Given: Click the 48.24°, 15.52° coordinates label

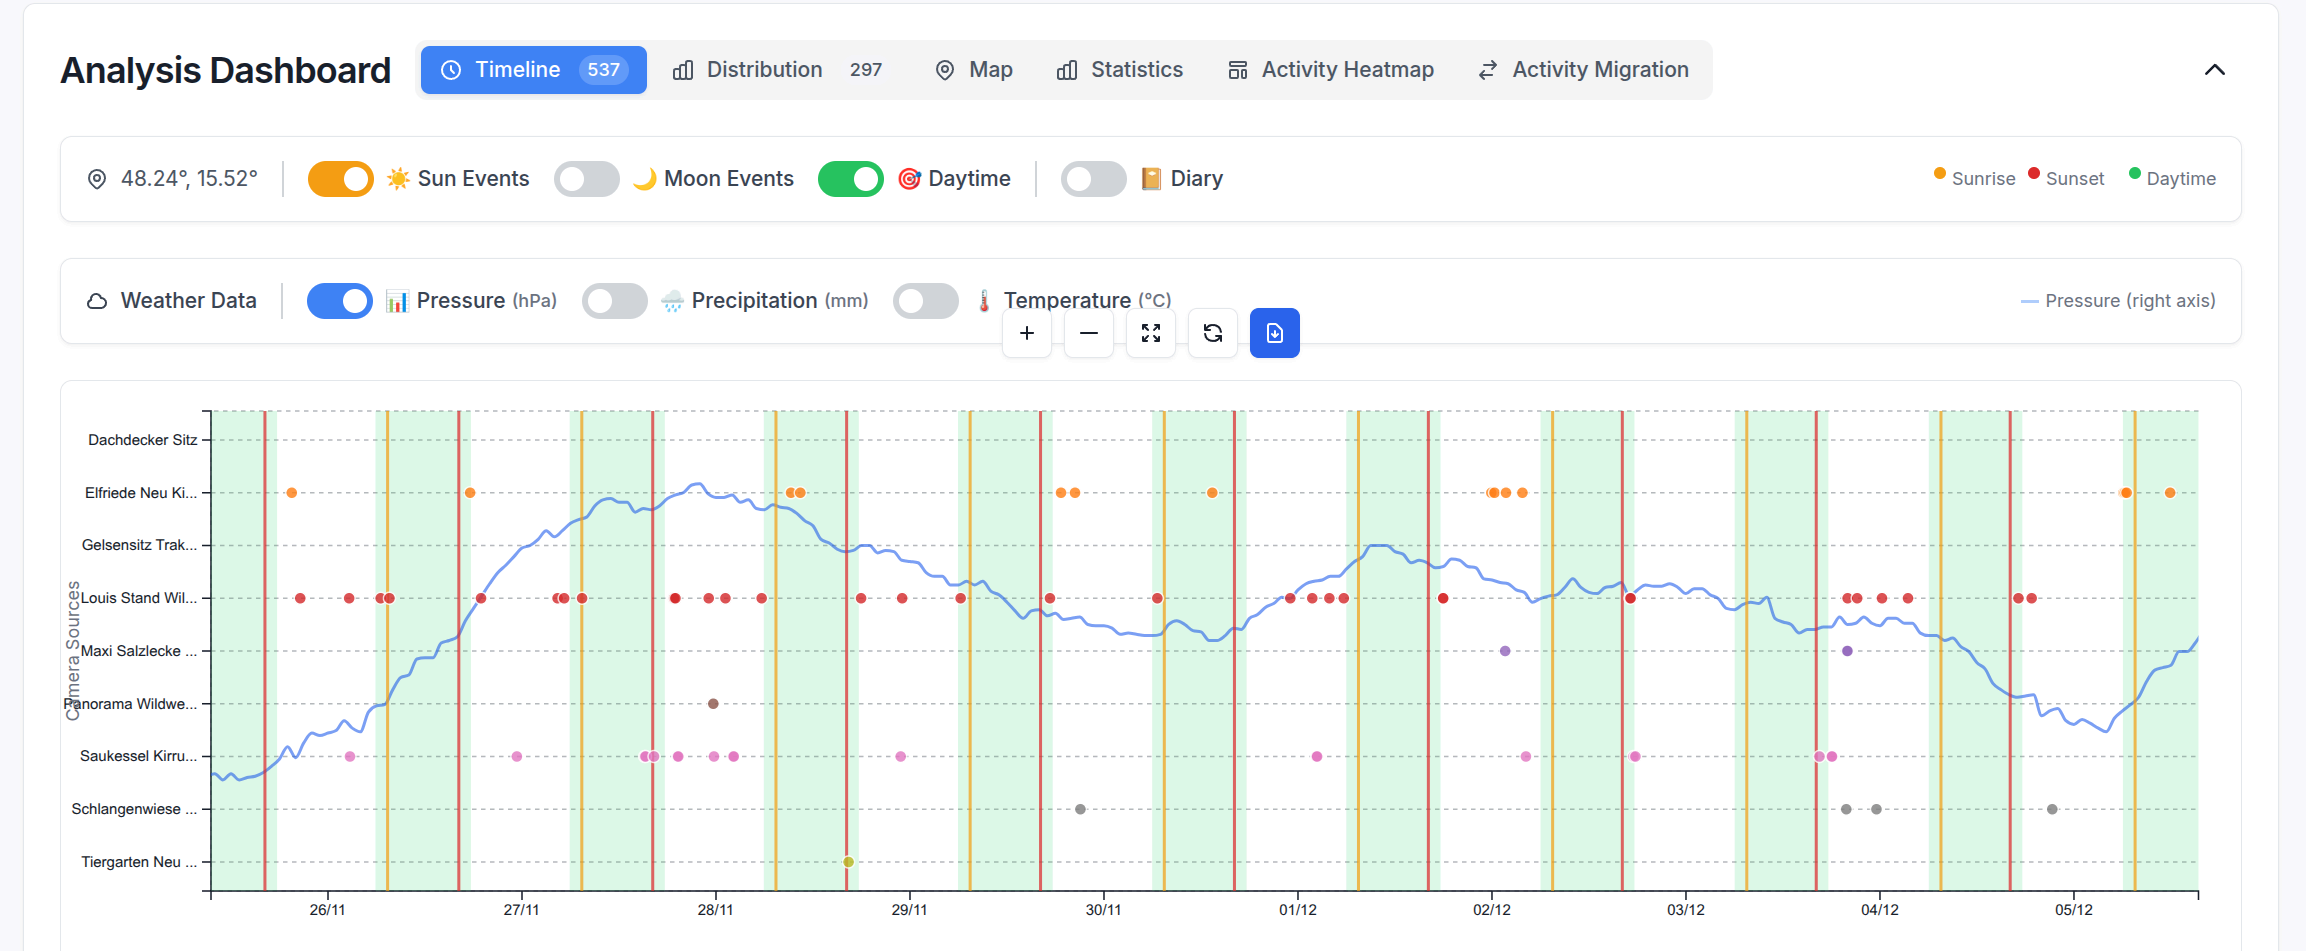Looking at the screenshot, I should click(189, 178).
